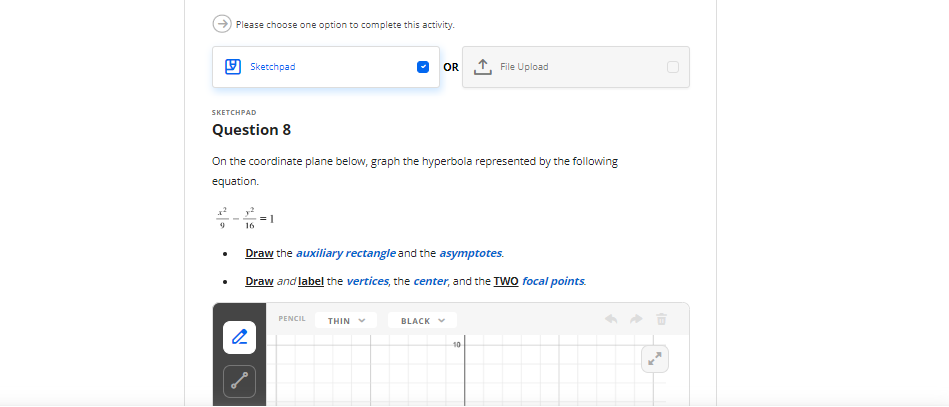Open the center glossary link
The width and height of the screenshot is (949, 407).
point(430,281)
